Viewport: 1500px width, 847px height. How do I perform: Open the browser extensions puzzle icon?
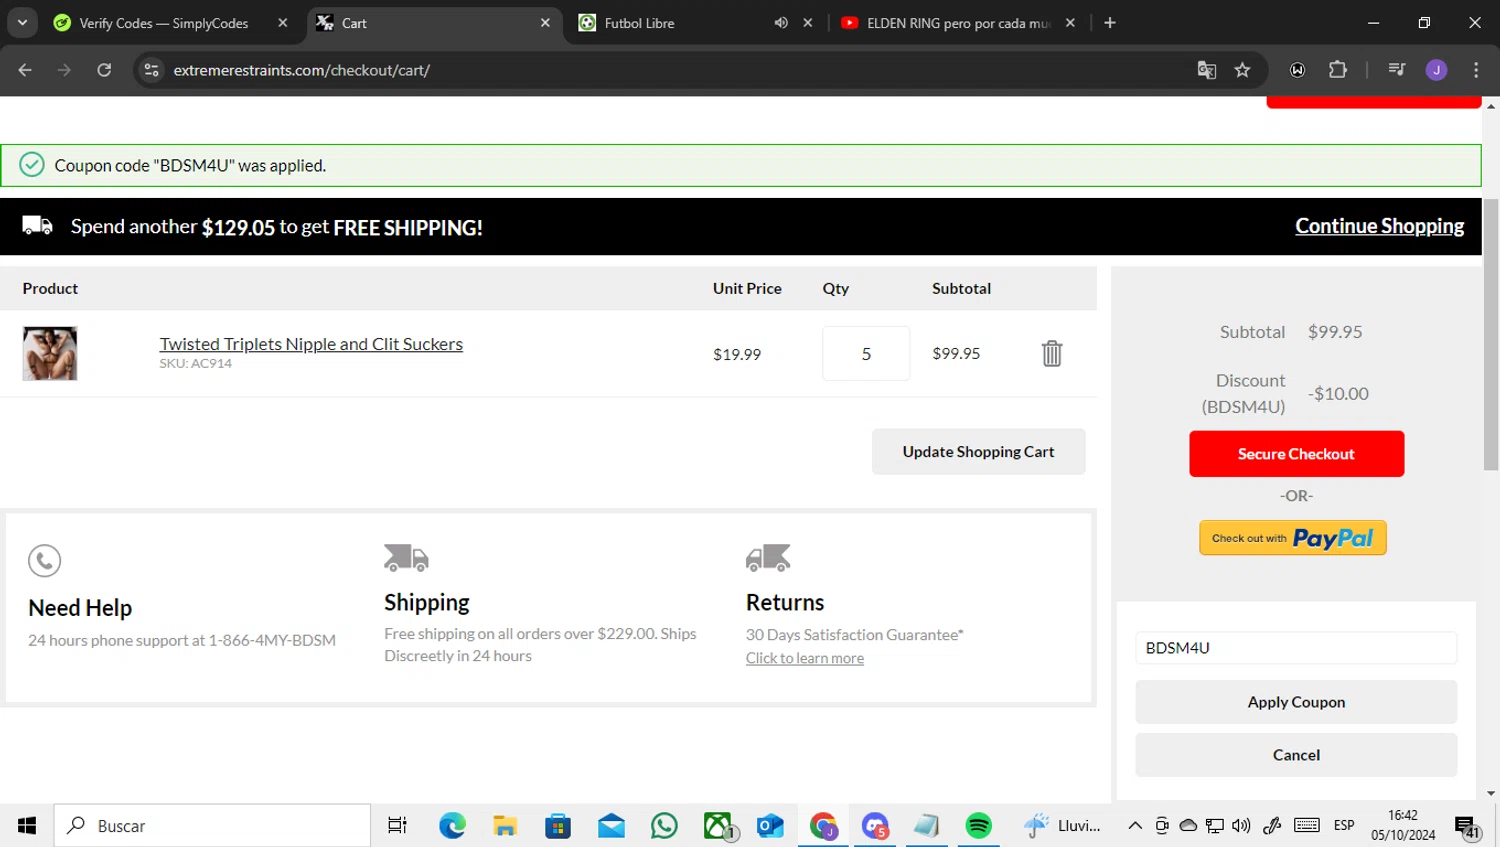coord(1337,70)
